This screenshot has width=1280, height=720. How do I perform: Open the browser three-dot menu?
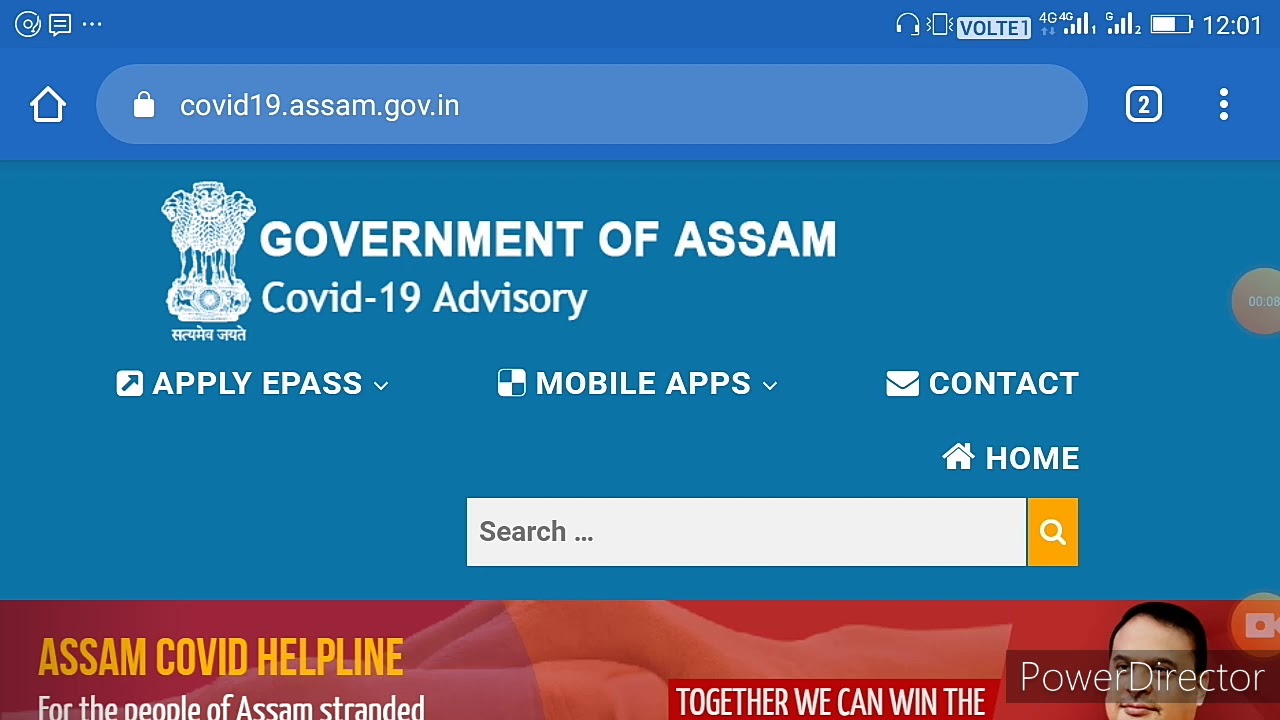[1224, 105]
